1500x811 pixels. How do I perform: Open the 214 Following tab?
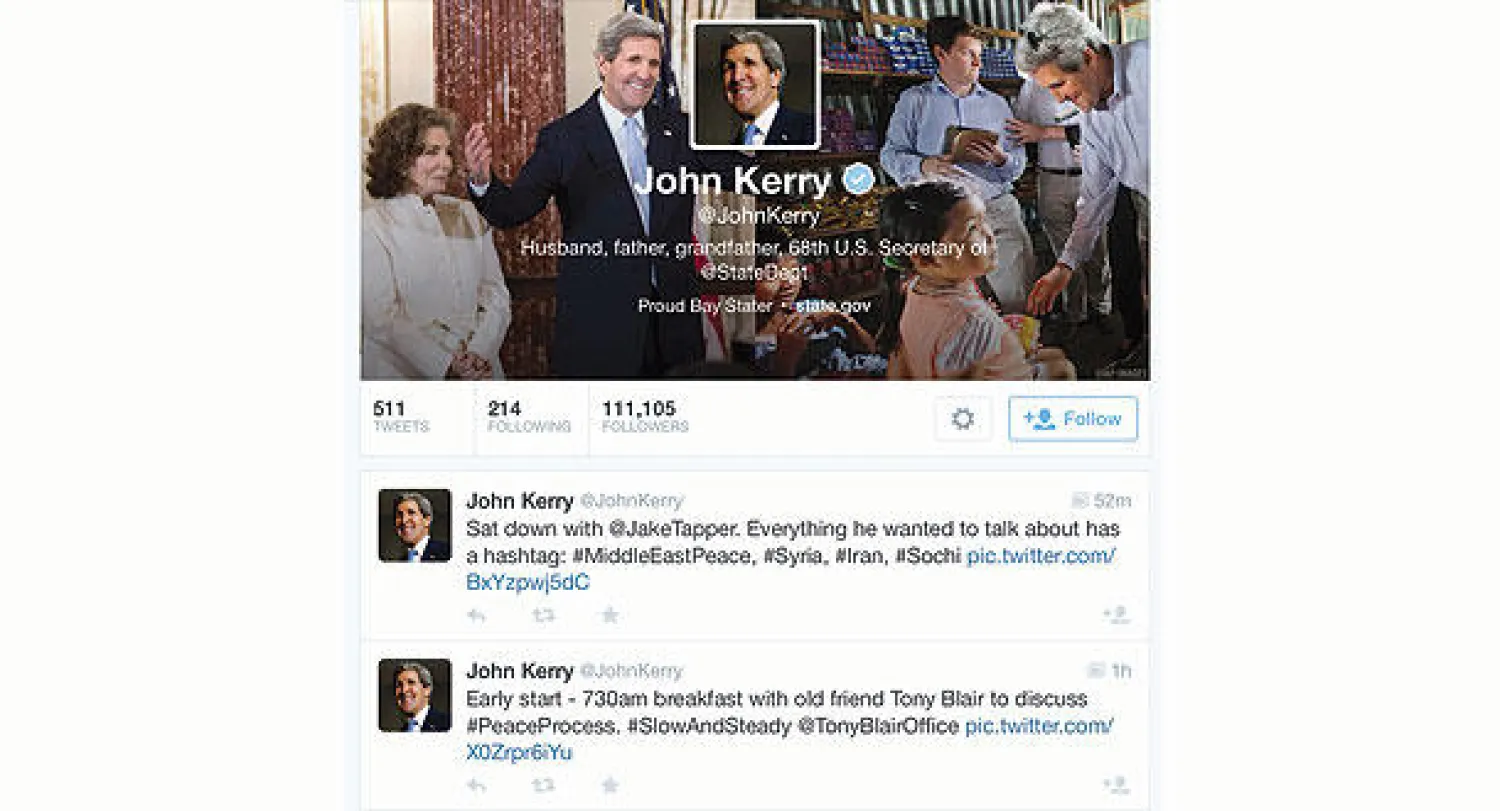click(529, 417)
